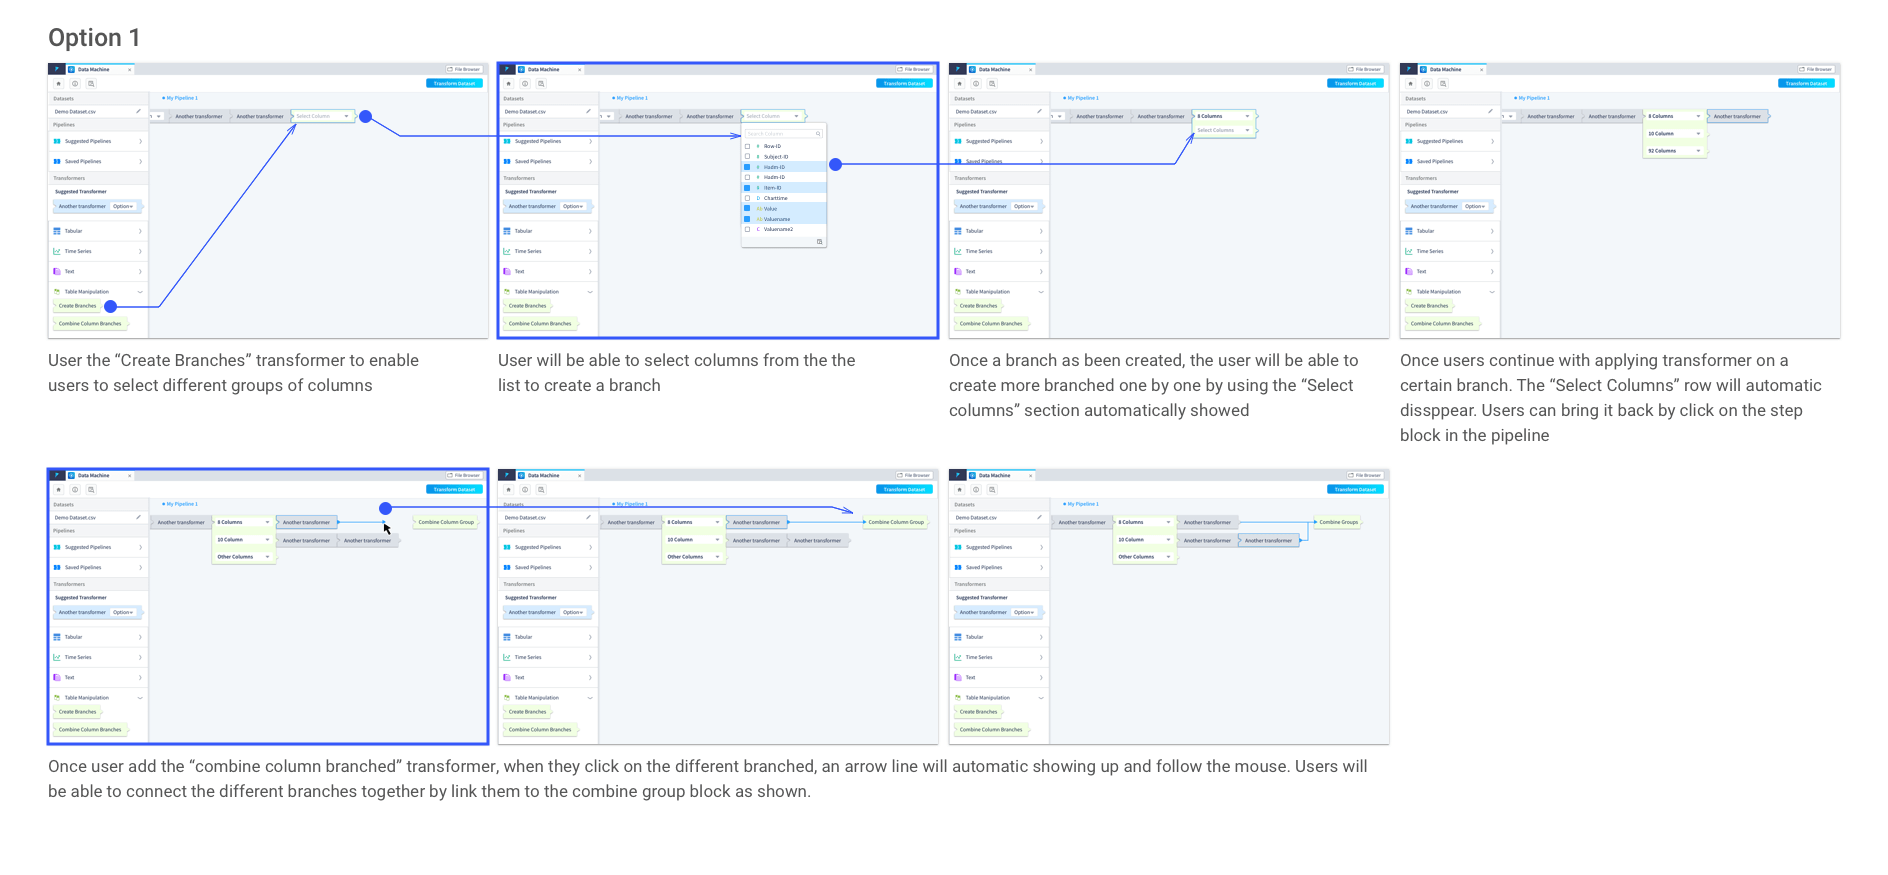Viewport: 1888px width, 875px height.
Task: Click pencil icon beside Demo Dataset.csv in column-checklist mockup
Action: [x=588, y=111]
